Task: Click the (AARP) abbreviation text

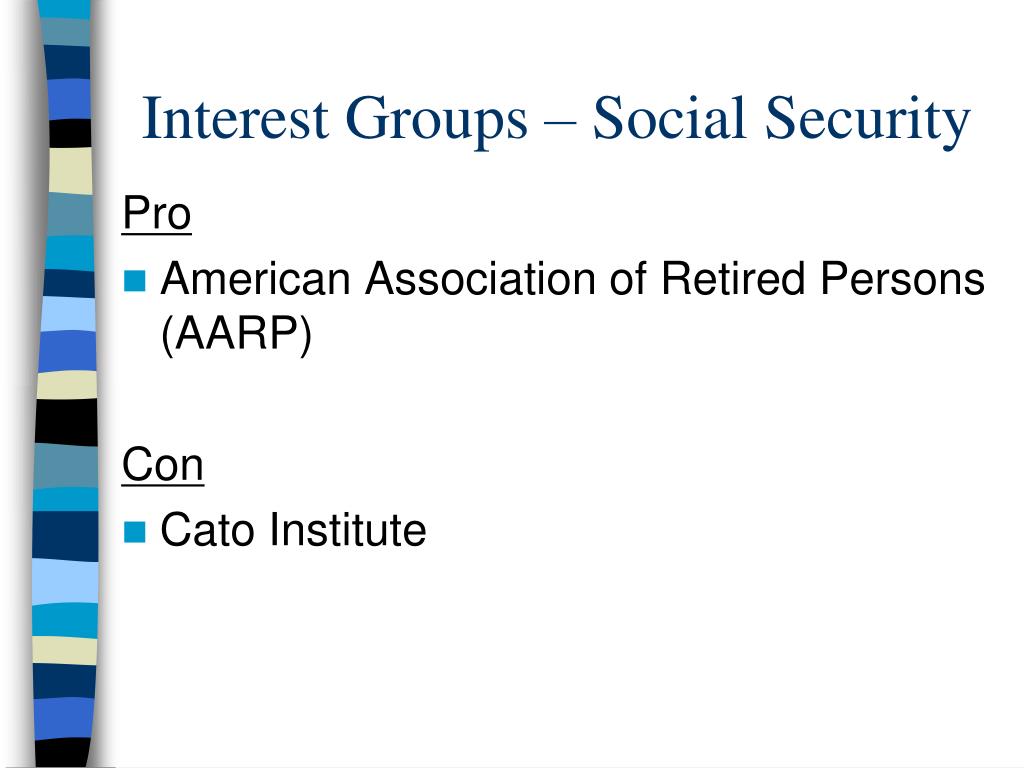Action: point(236,334)
